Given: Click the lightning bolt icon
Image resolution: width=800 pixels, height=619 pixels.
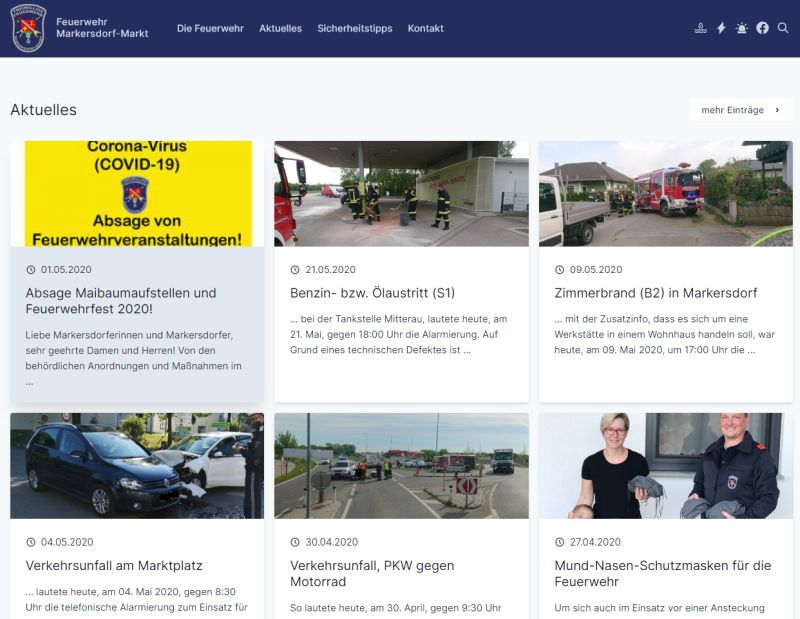Looking at the screenshot, I should [x=721, y=28].
